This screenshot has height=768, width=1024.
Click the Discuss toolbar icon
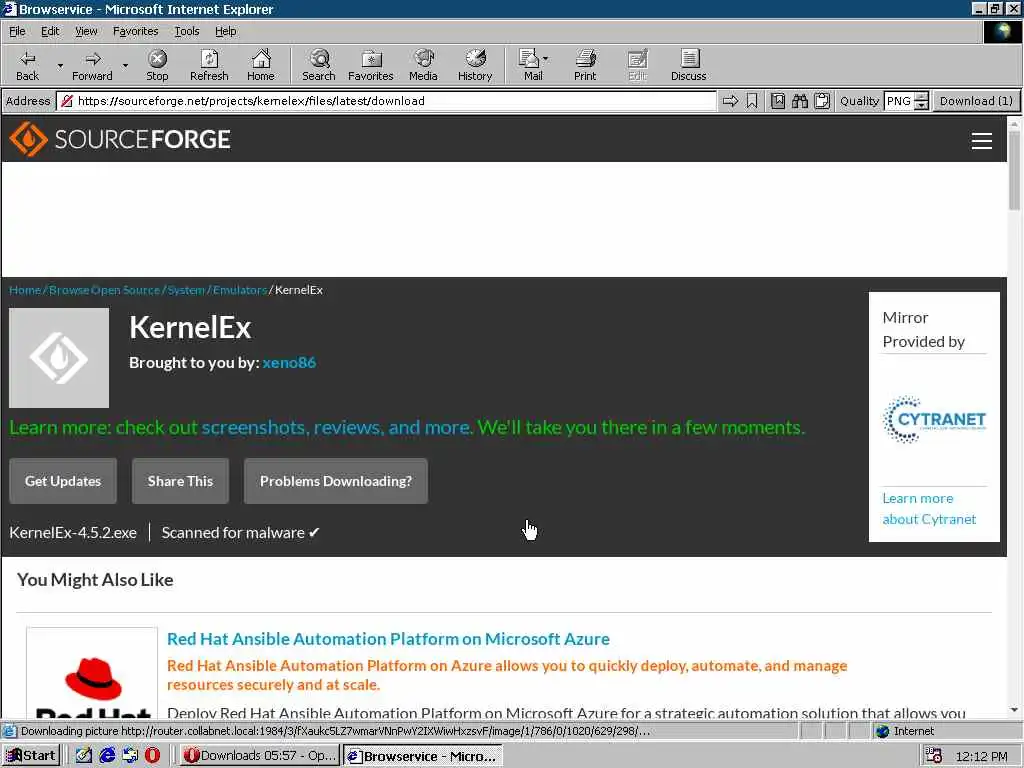pos(688,65)
